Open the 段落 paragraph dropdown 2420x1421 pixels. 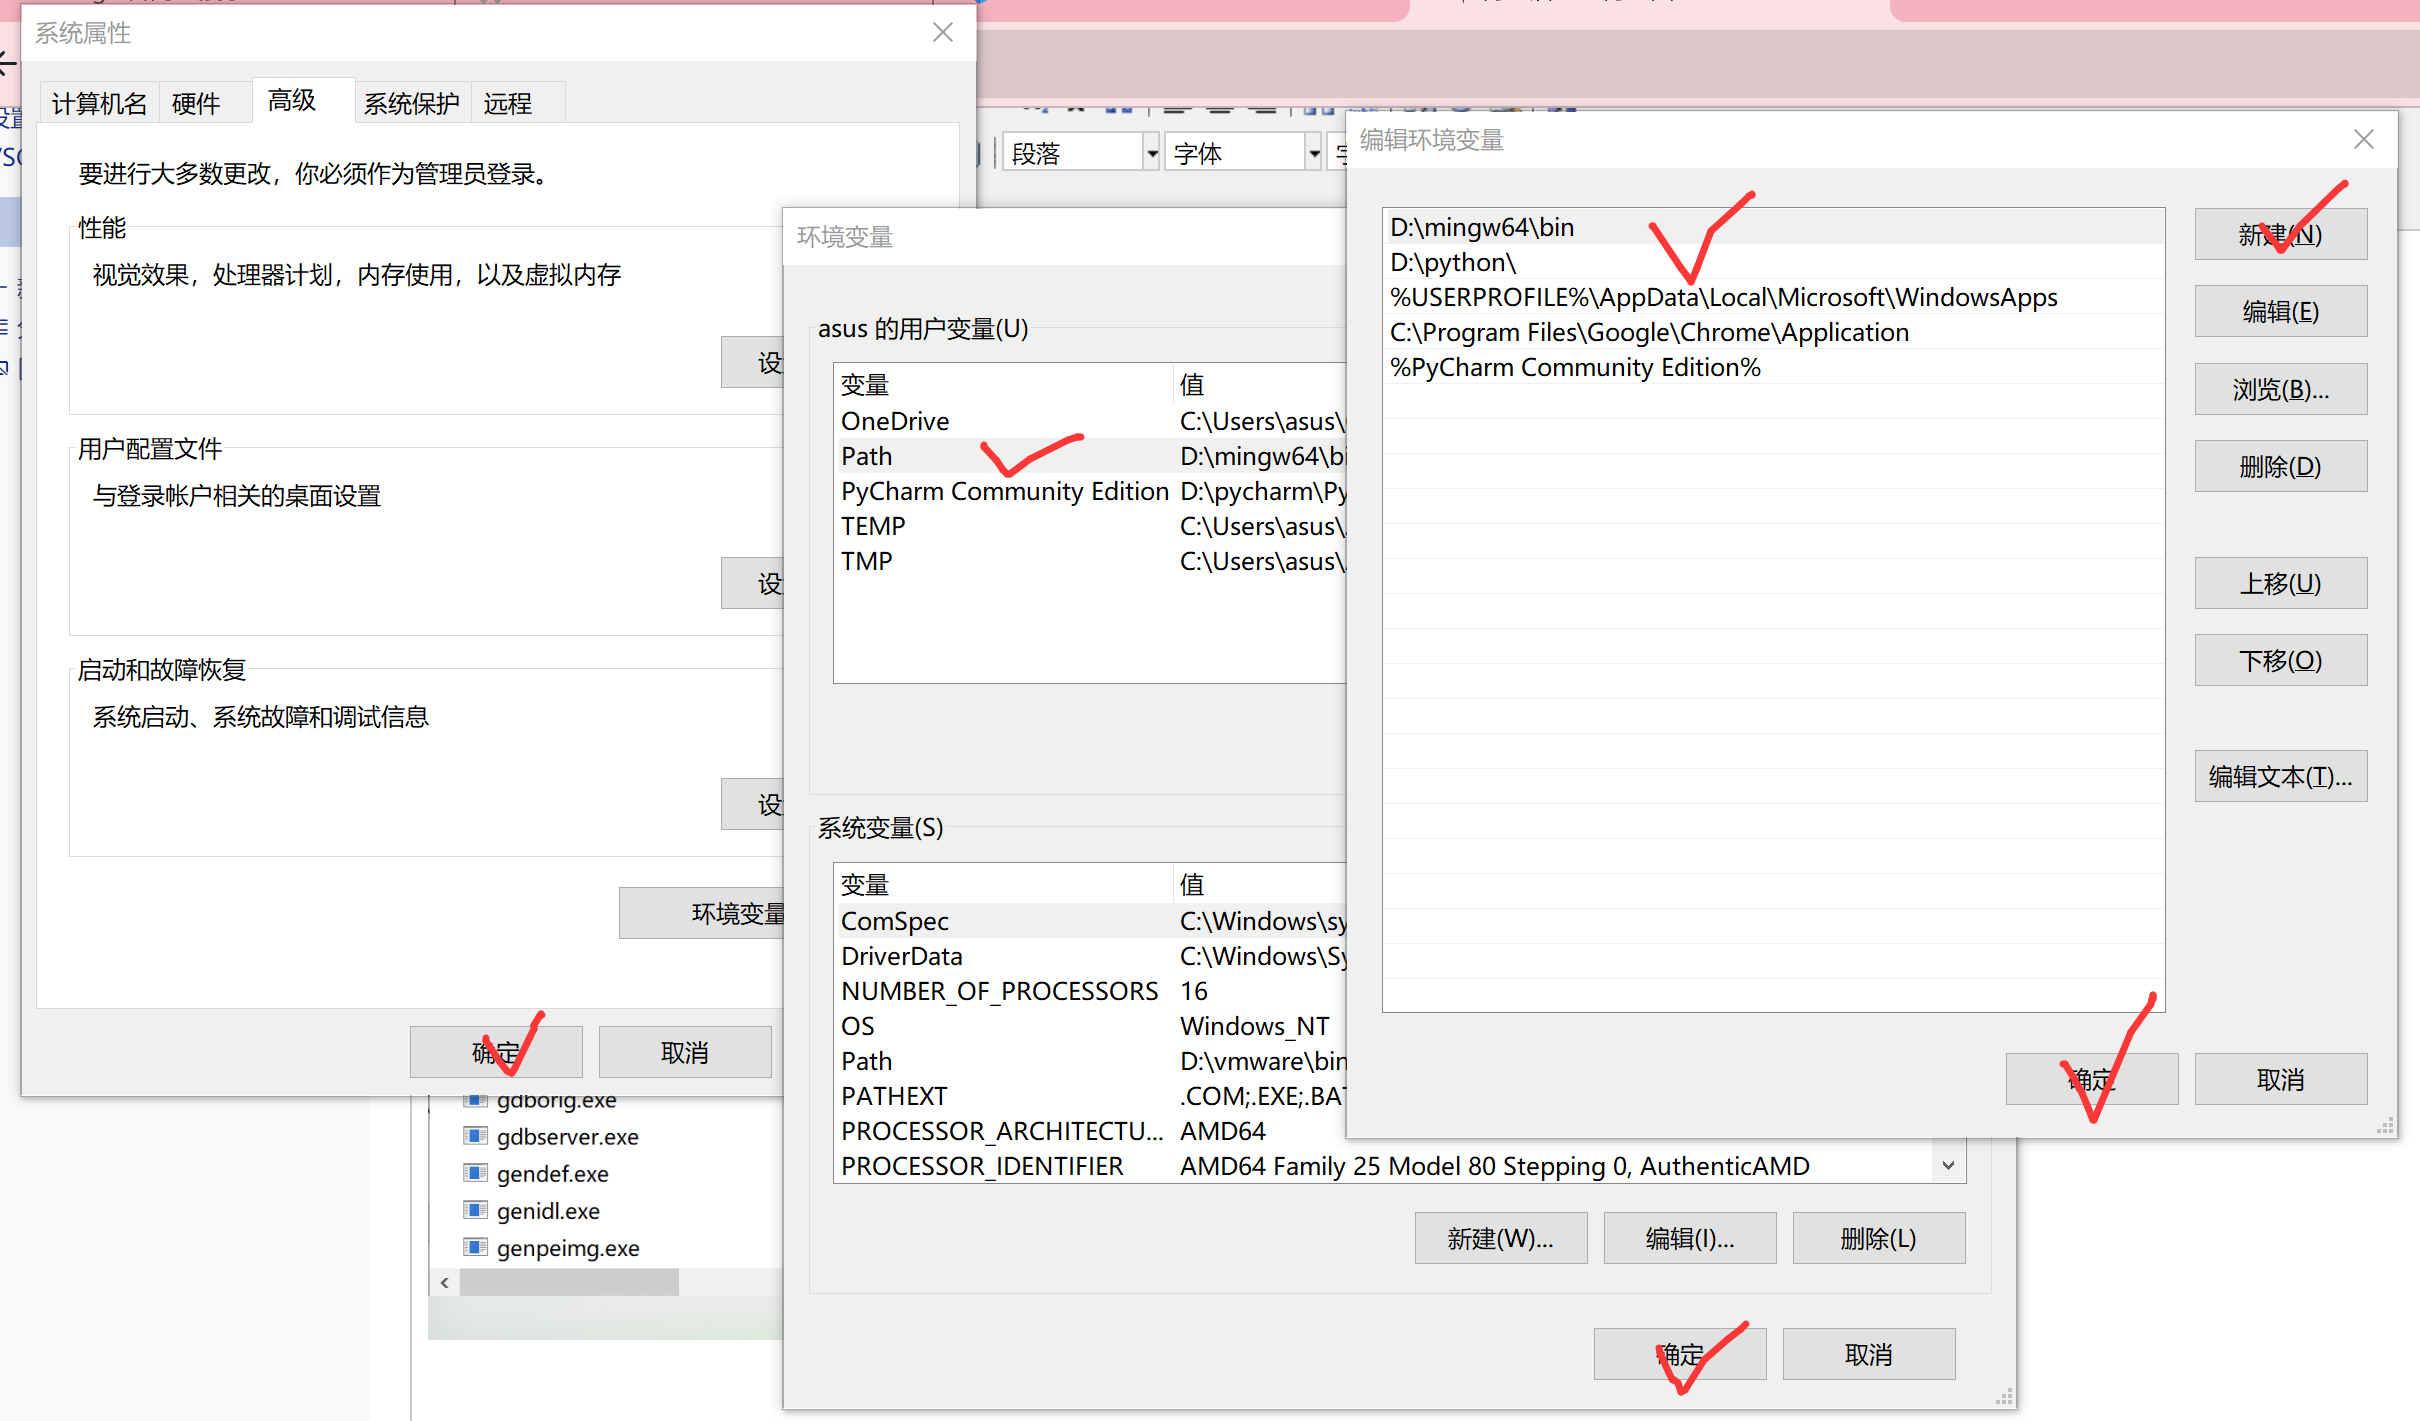click(x=1152, y=154)
